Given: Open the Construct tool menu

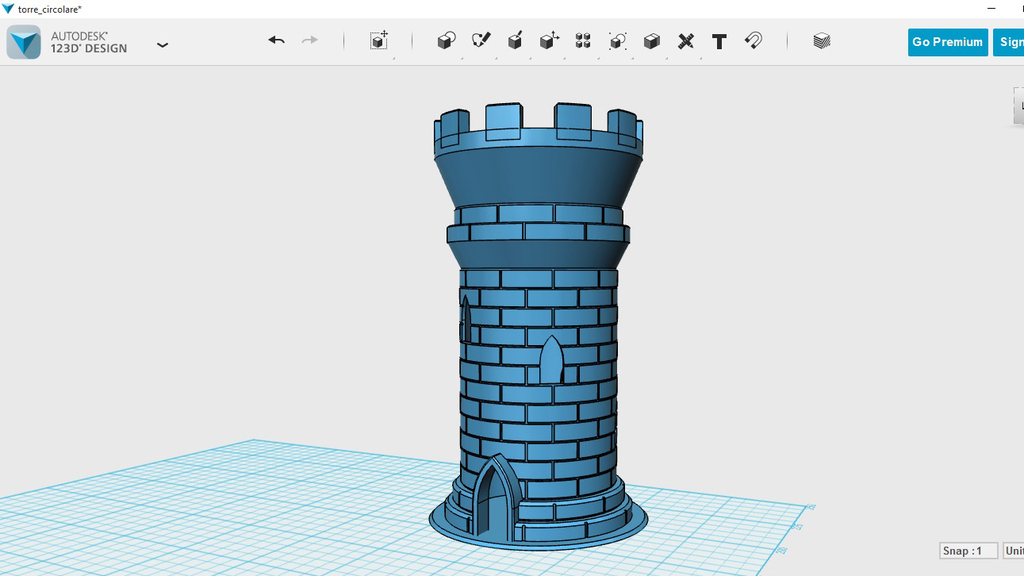Looking at the screenshot, I should 515,41.
